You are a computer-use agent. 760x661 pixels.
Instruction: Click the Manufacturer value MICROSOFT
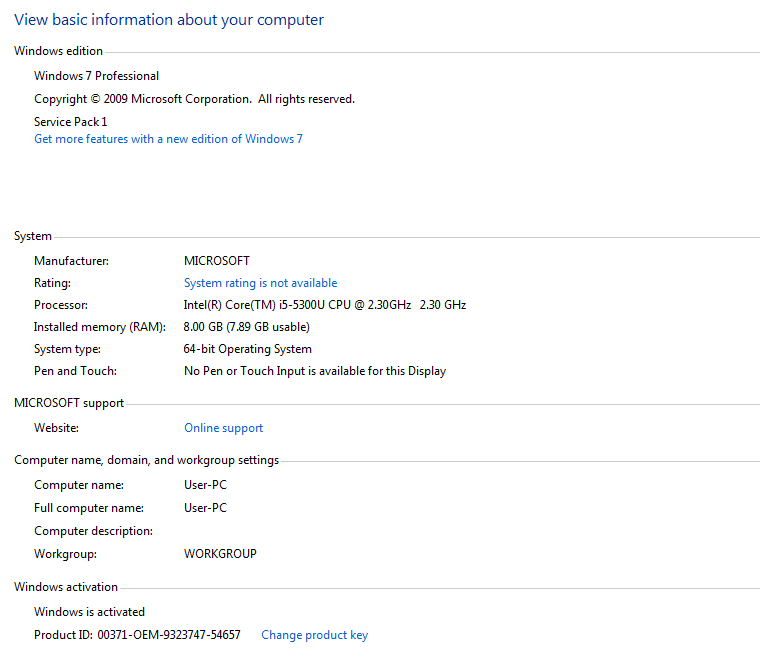pos(217,261)
